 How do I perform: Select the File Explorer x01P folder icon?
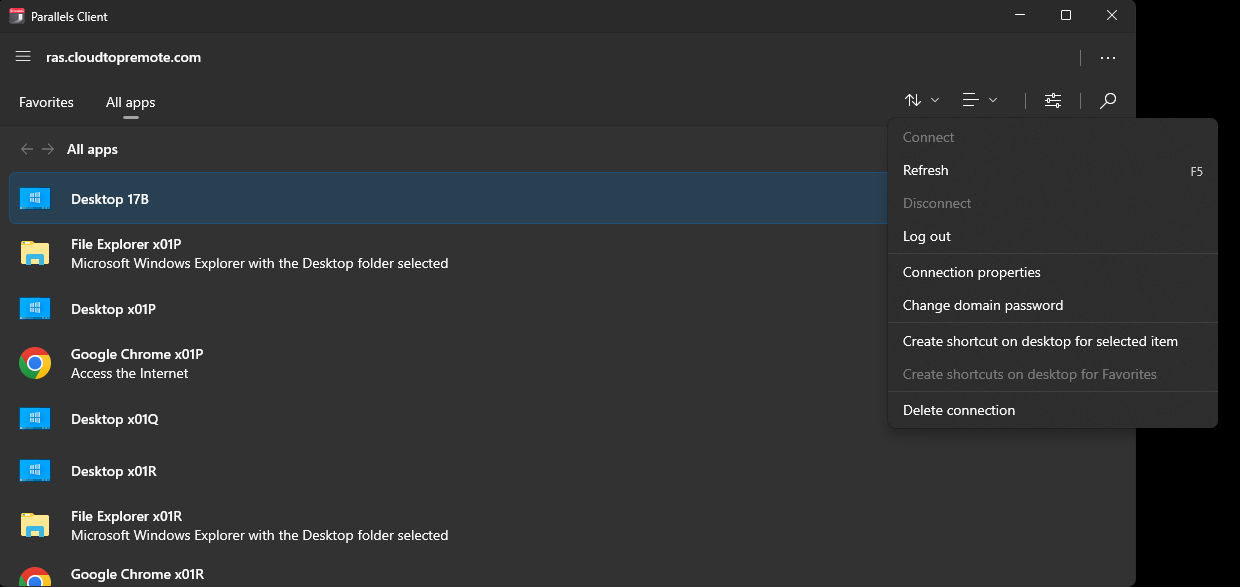point(35,253)
